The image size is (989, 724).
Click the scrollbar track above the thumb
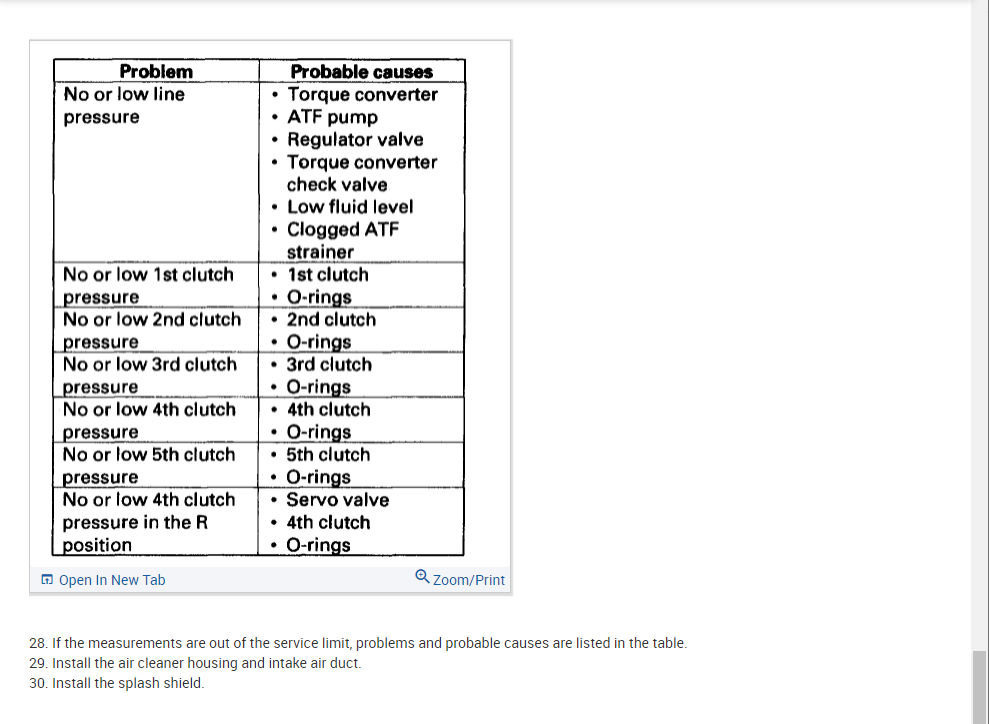(x=980, y=320)
